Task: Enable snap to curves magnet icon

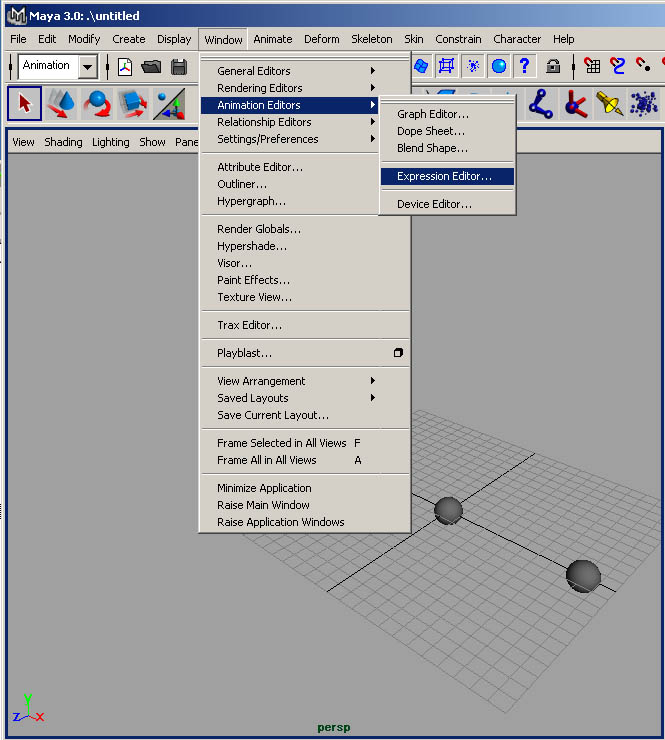Action: point(617,65)
